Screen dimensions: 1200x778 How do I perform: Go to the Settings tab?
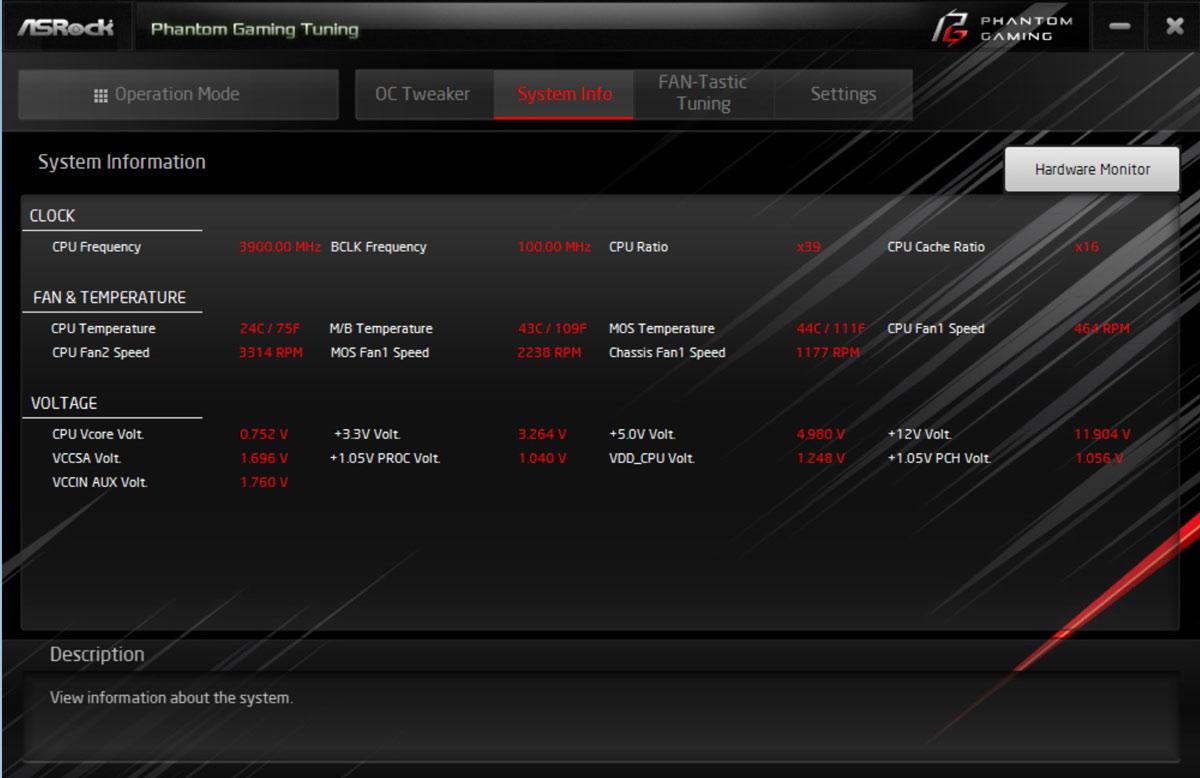point(843,94)
